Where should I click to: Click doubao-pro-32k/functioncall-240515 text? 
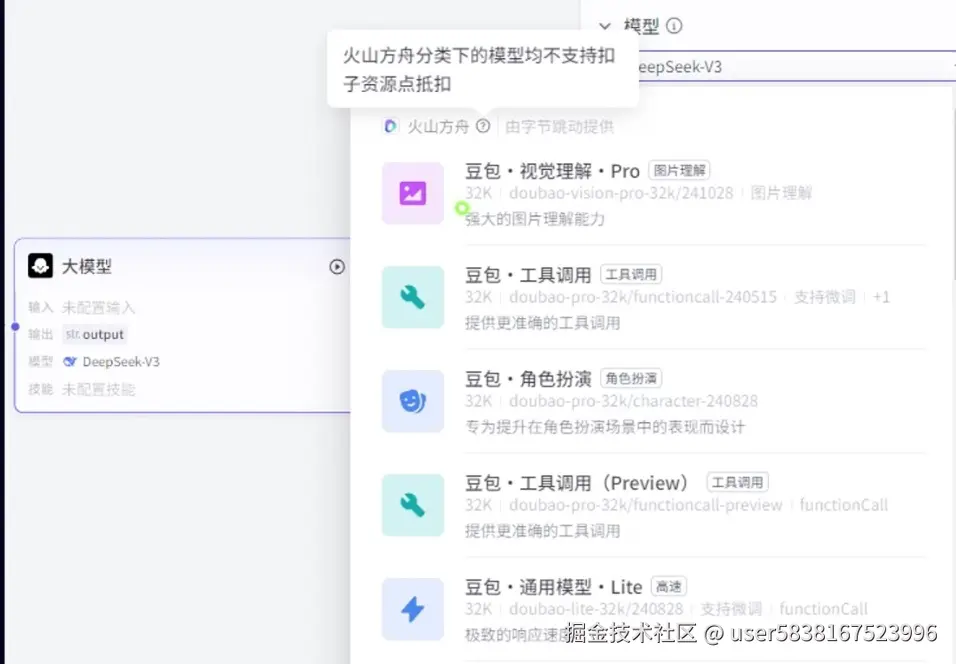click(x=643, y=297)
